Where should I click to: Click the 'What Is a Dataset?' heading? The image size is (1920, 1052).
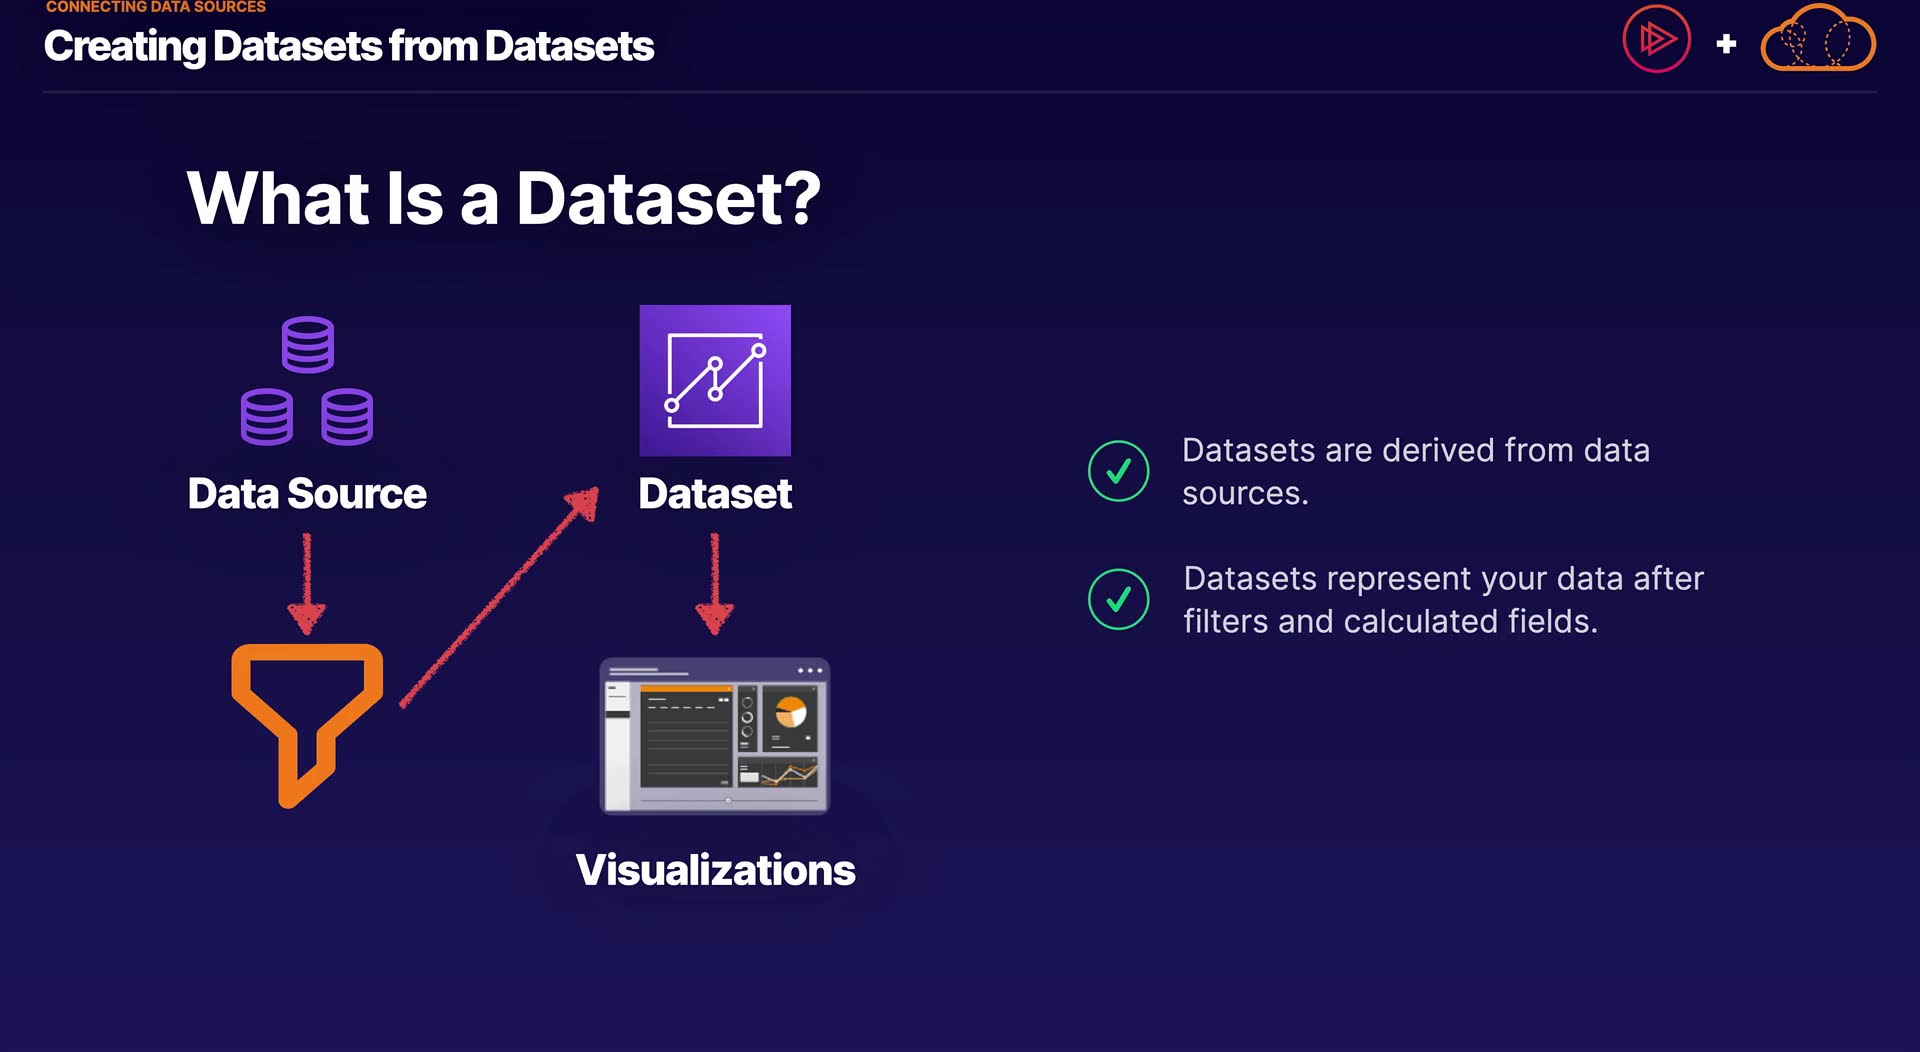[x=503, y=198]
